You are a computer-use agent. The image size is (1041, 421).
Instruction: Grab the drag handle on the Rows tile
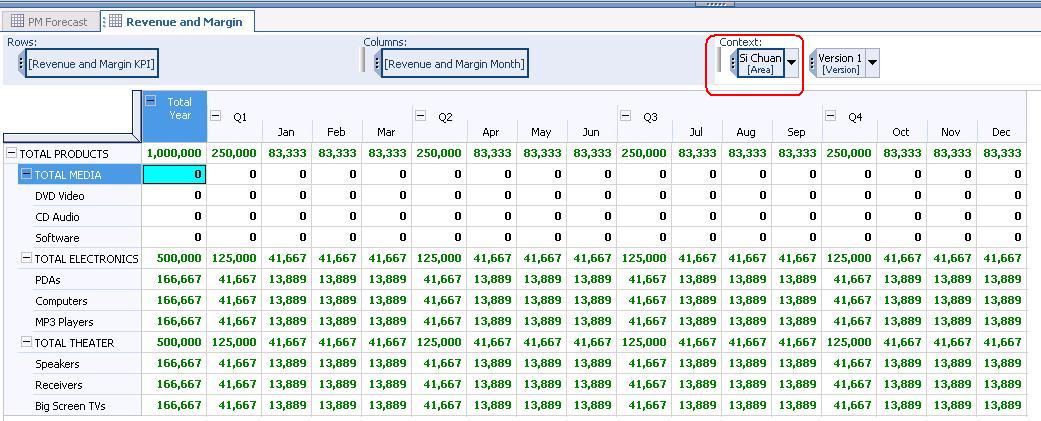[x=21, y=64]
